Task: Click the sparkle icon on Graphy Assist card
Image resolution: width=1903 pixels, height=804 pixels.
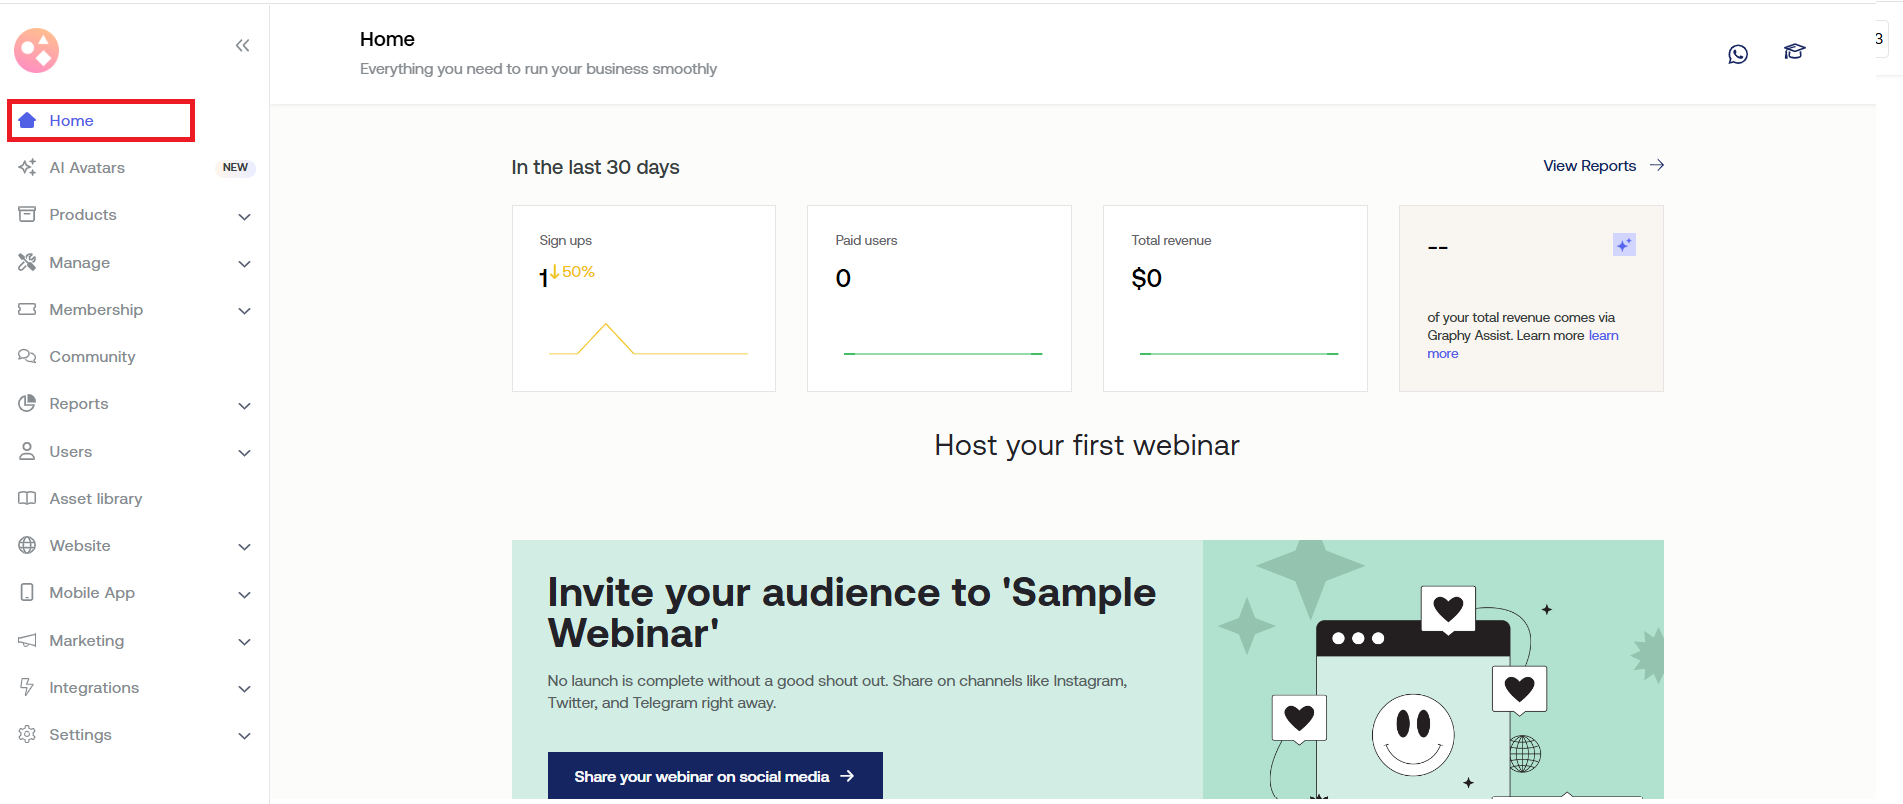Action: click(x=1623, y=245)
